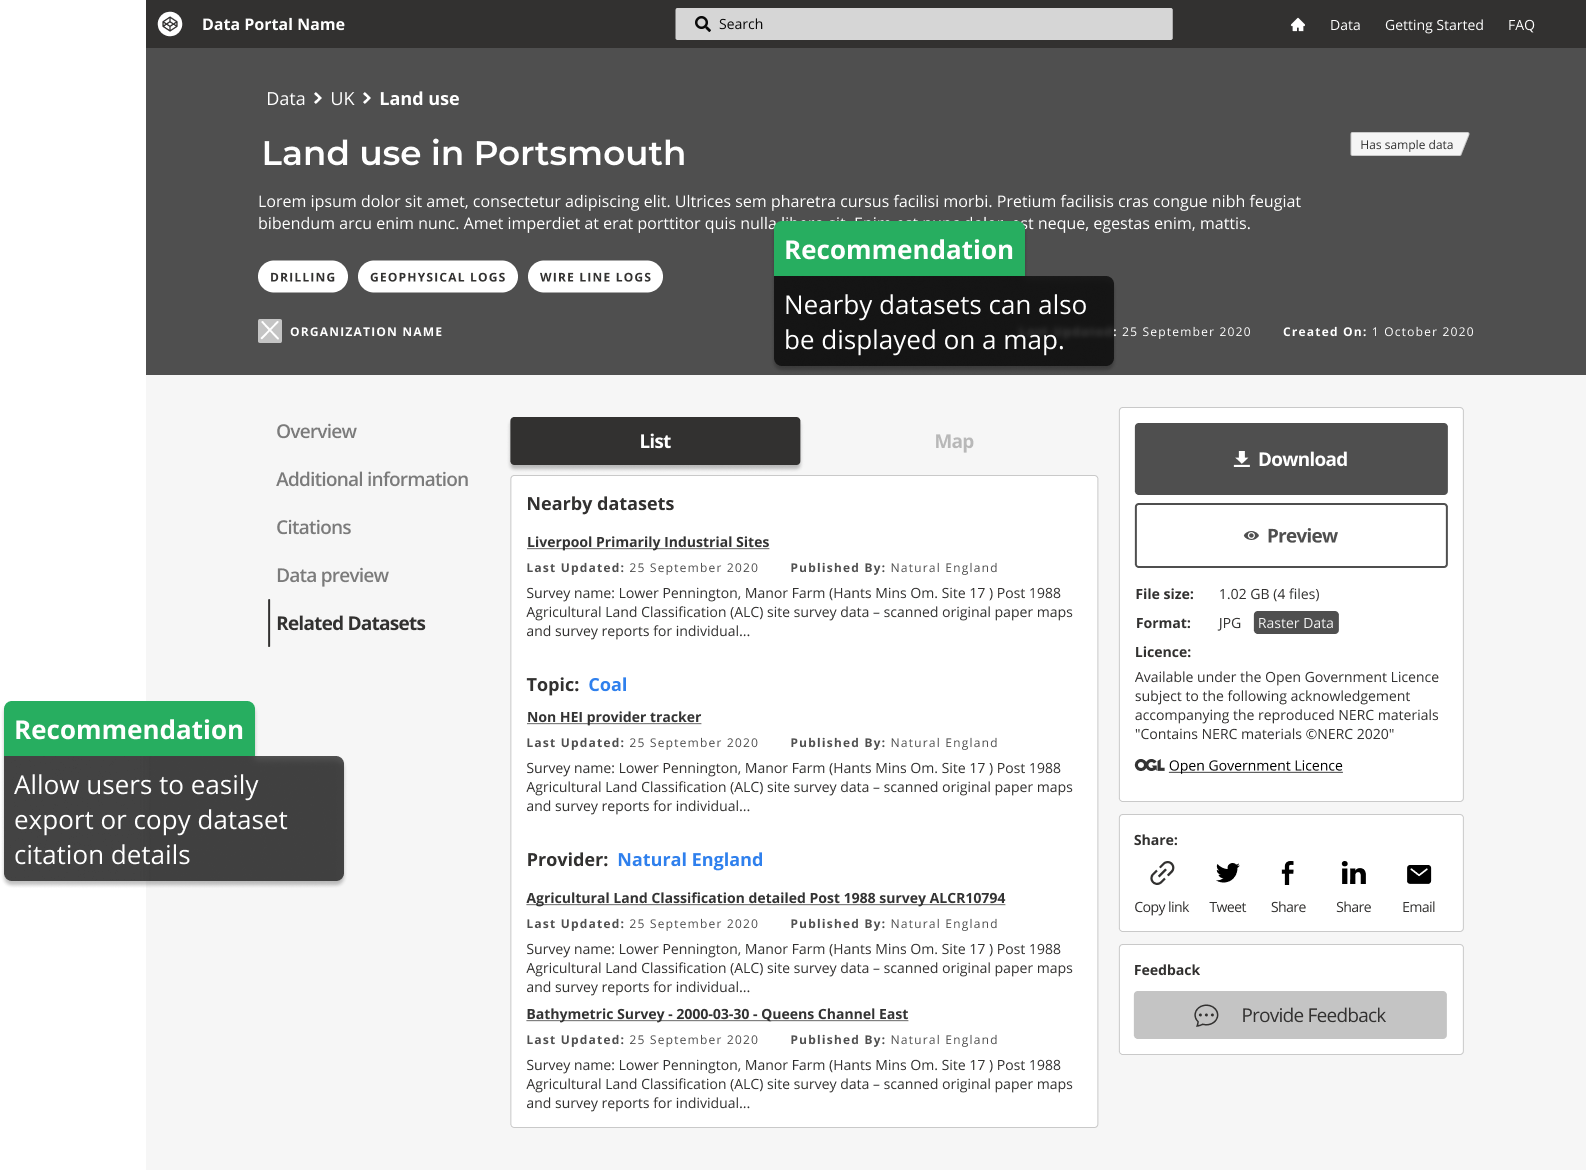This screenshot has height=1170, width=1586.
Task: Open the Data breadcrumb link
Action: (x=285, y=98)
